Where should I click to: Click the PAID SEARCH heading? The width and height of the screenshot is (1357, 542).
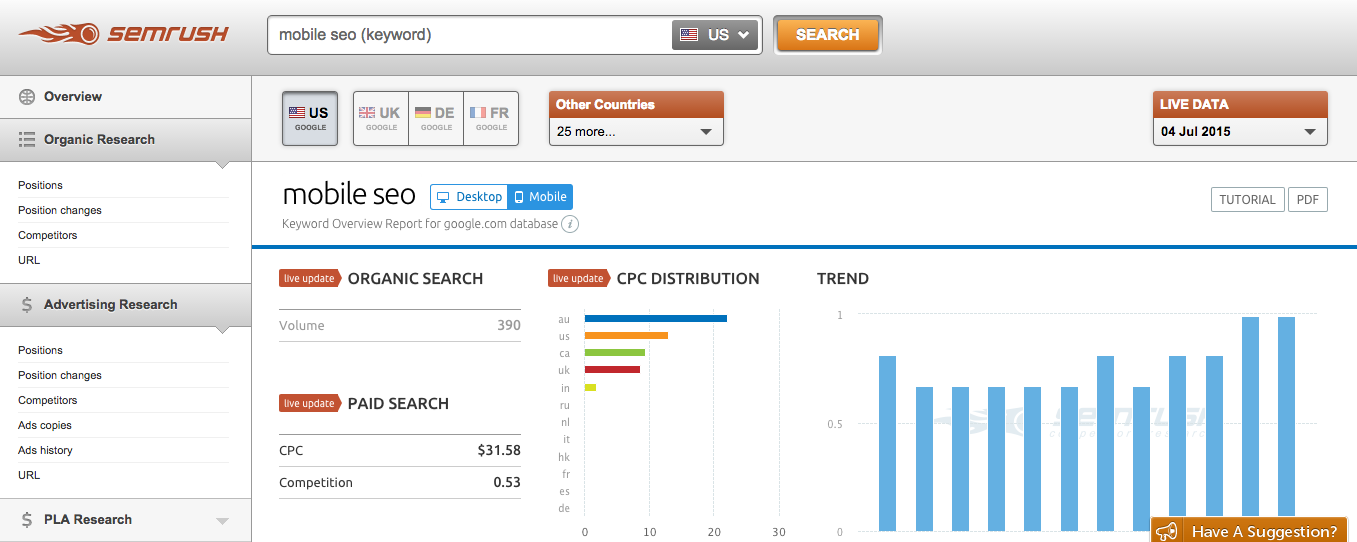[398, 404]
